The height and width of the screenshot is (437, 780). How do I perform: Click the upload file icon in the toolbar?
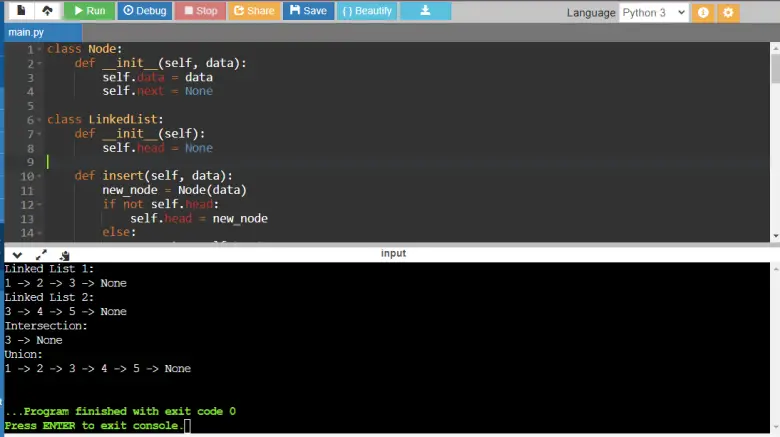(47, 11)
